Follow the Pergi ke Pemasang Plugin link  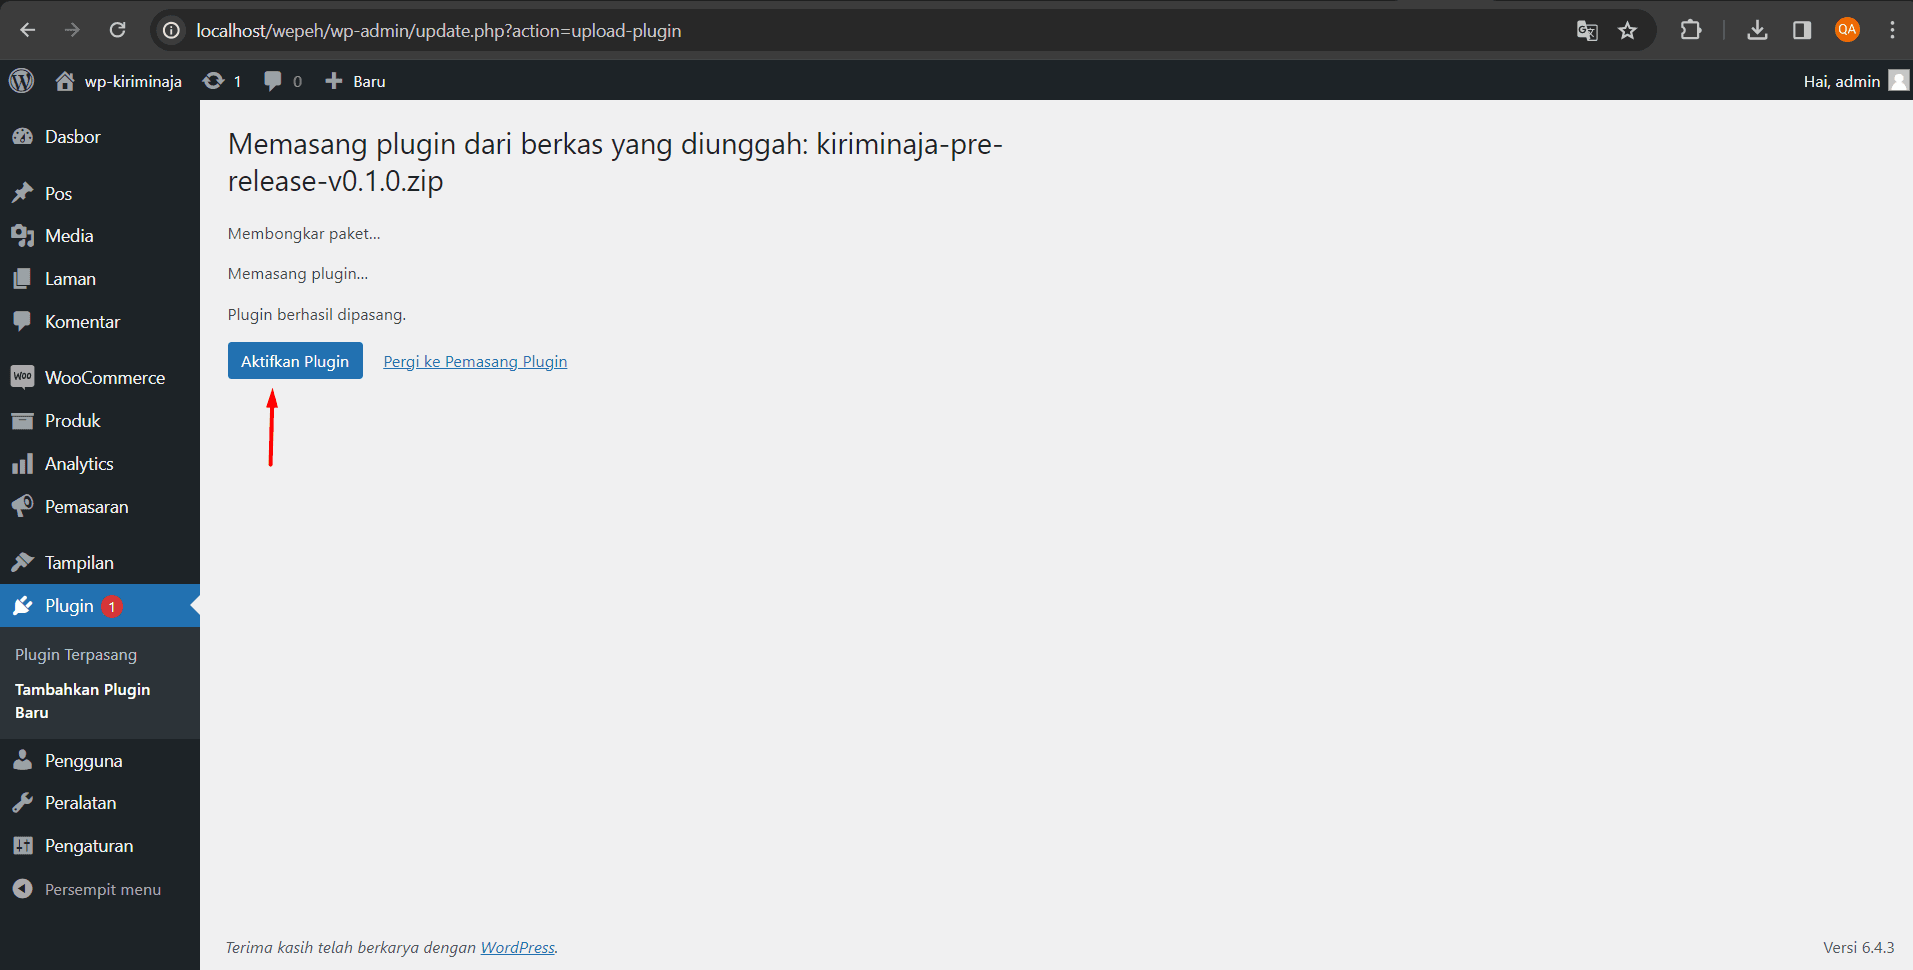pyautogui.click(x=474, y=361)
